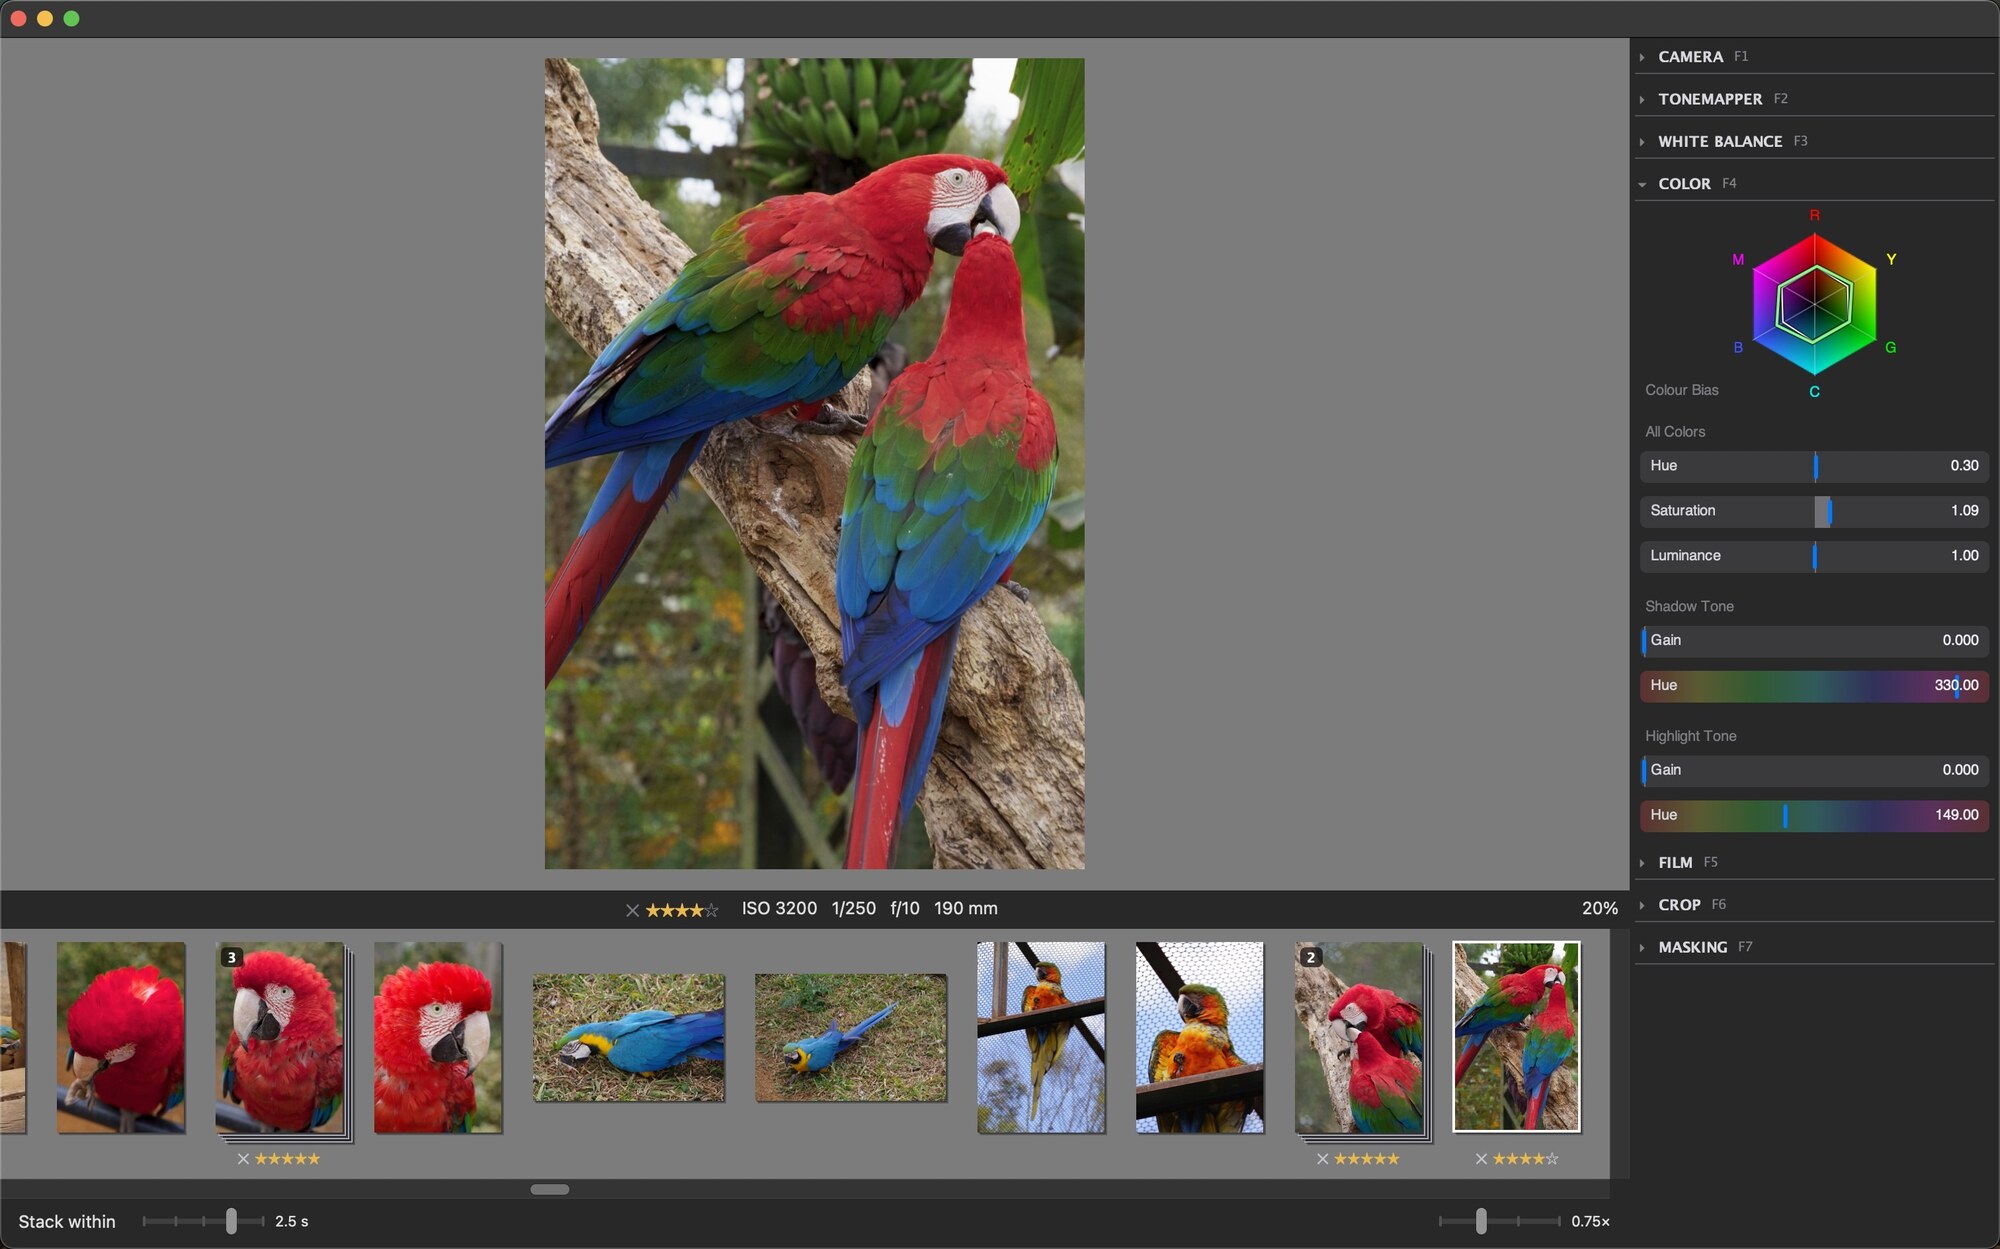Adjust the All Colors Hue slider

[1814, 466]
